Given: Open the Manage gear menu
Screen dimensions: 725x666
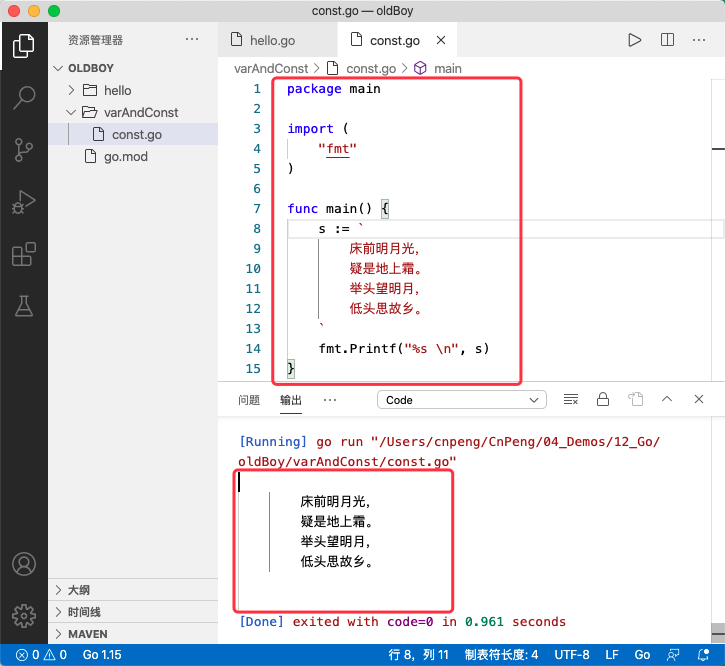Looking at the screenshot, I should 24,614.
